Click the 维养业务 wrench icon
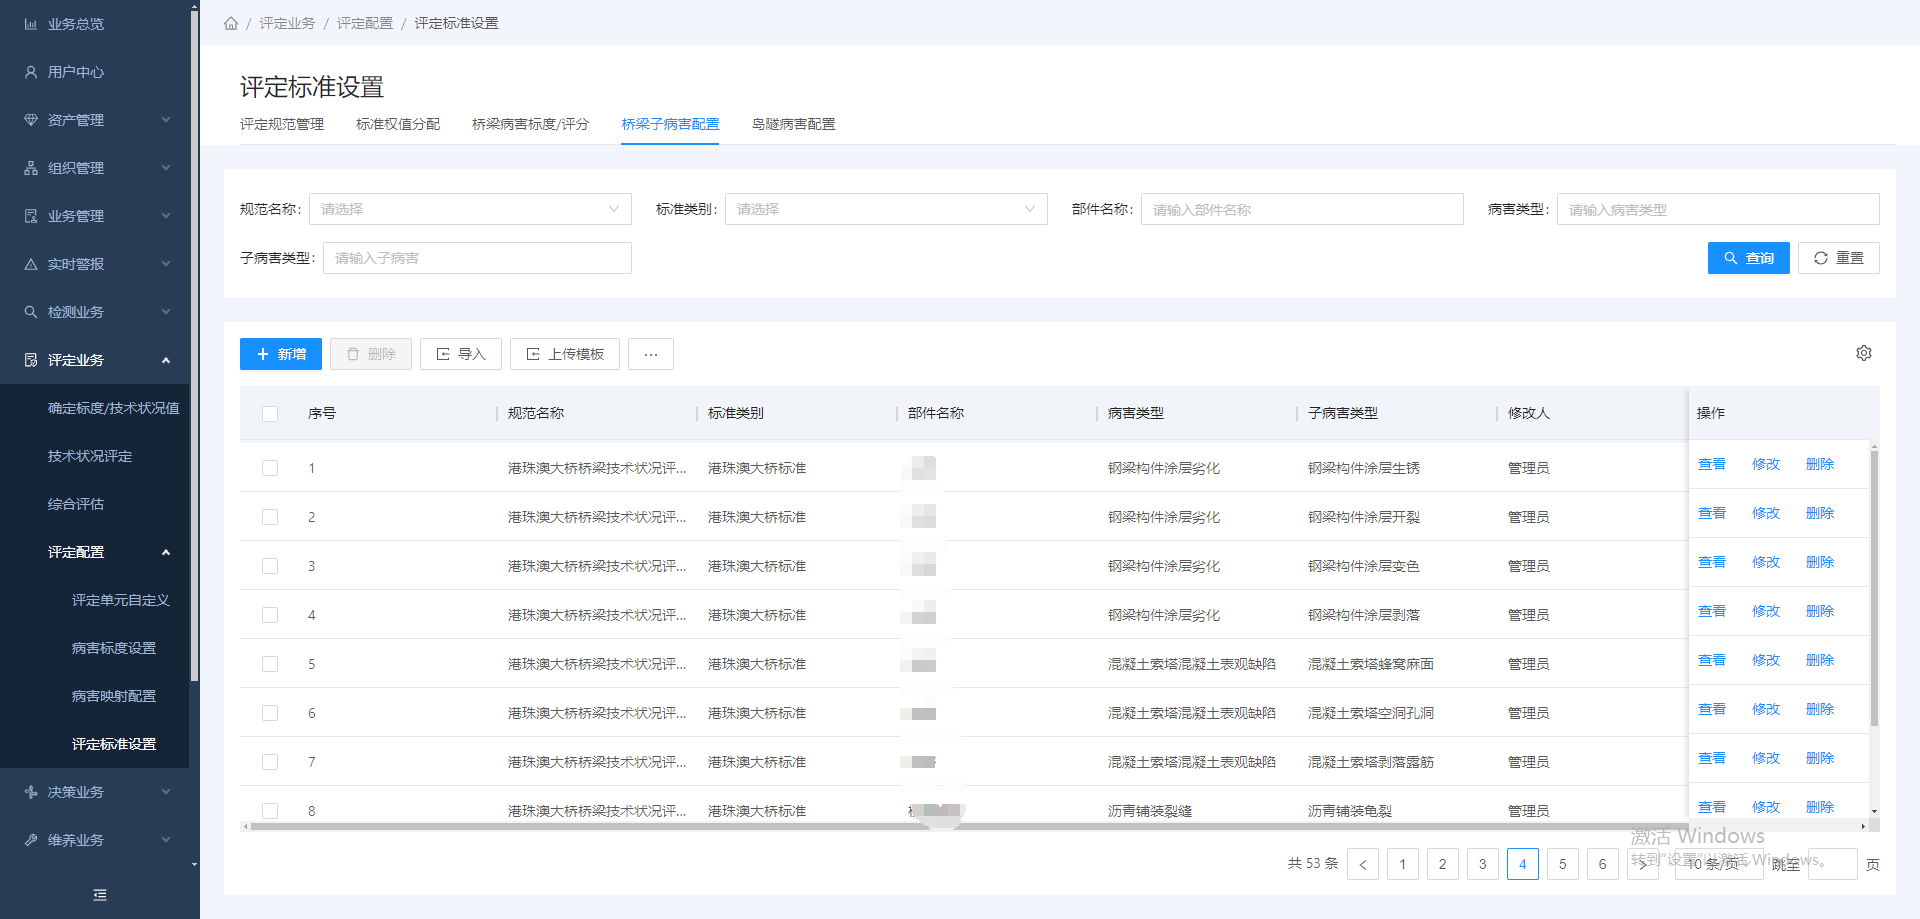Viewport: 1920px width, 919px height. click(x=31, y=840)
